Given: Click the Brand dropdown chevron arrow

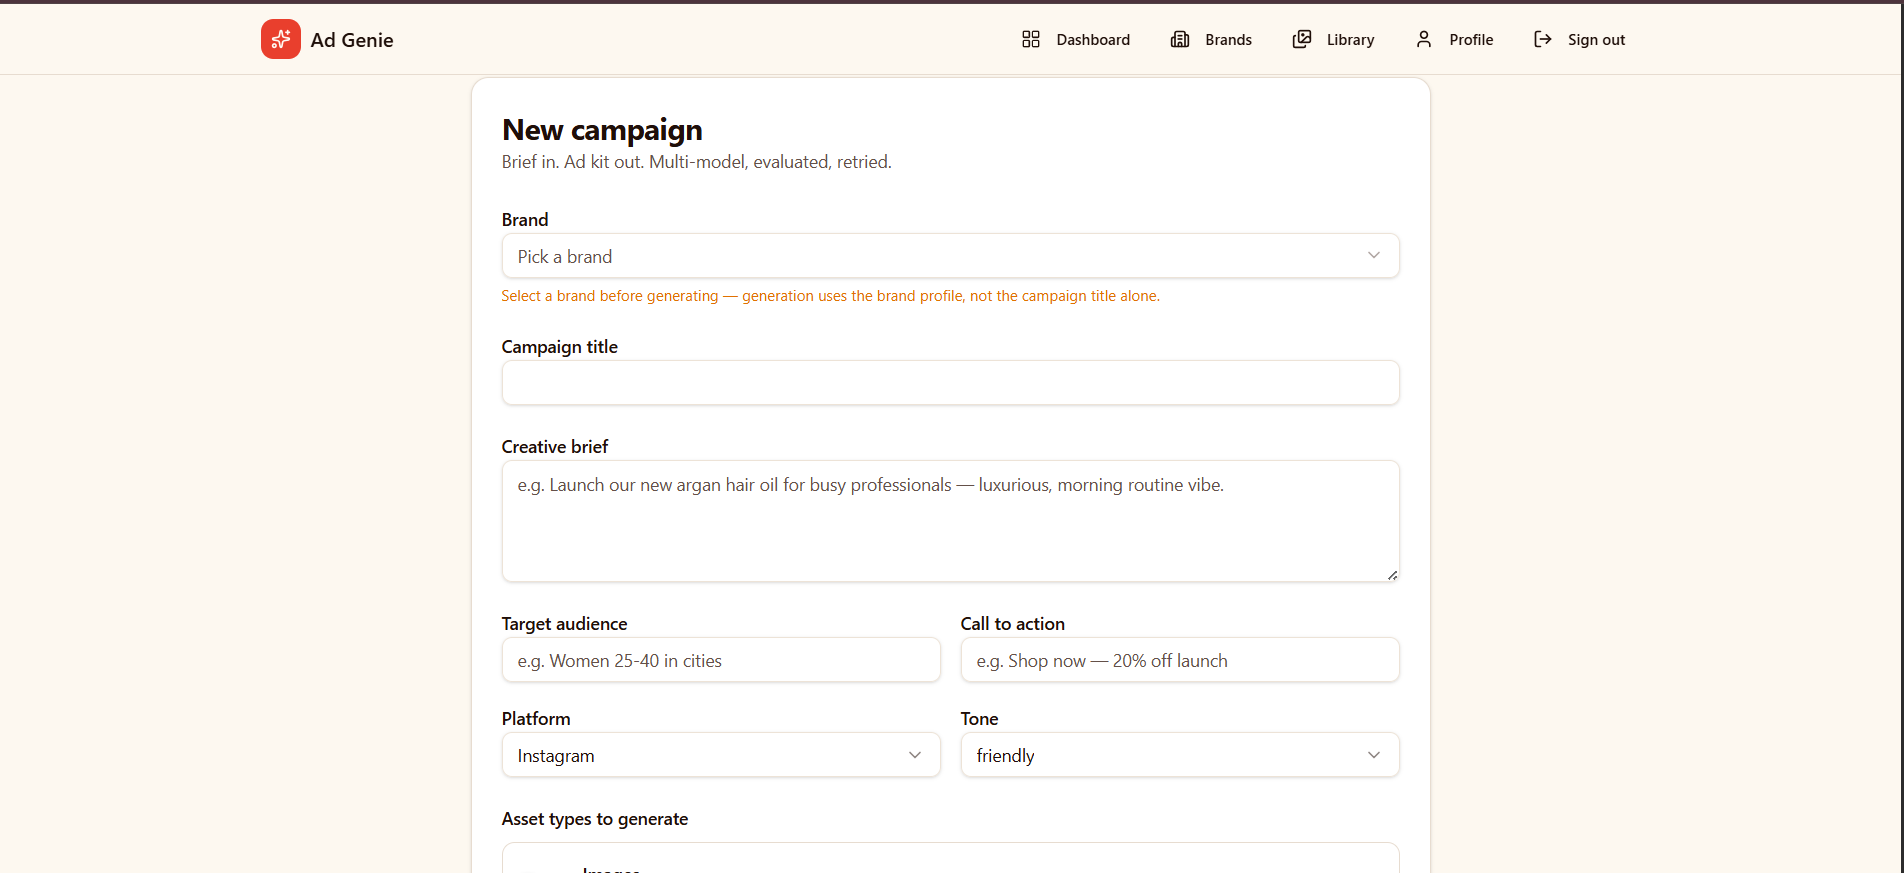Looking at the screenshot, I should click(1374, 256).
